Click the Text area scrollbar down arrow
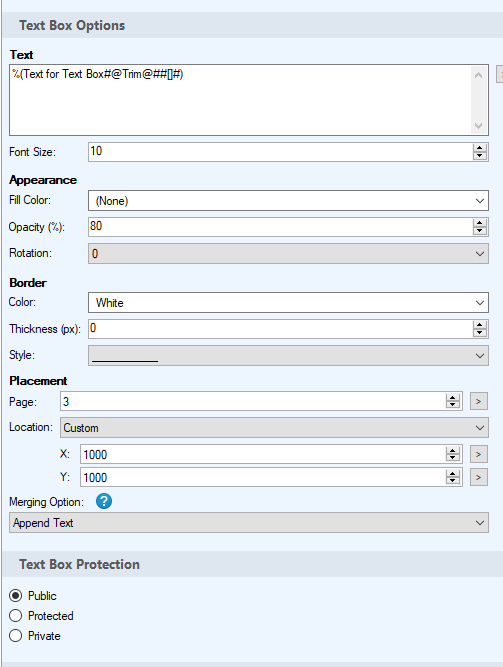The image size is (503, 667). coord(478,126)
